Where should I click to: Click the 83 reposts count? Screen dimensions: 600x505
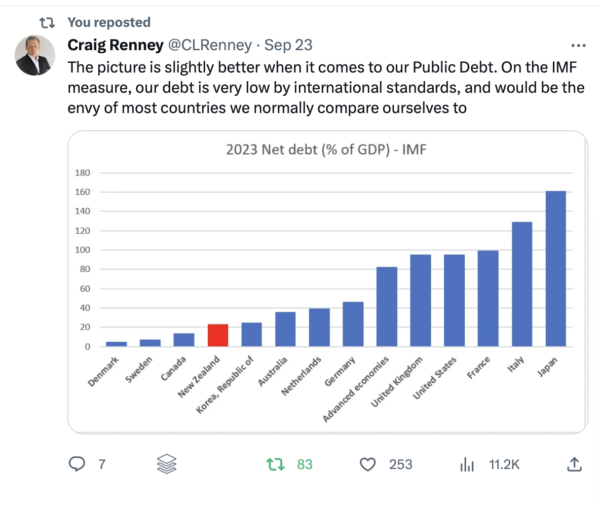304,464
